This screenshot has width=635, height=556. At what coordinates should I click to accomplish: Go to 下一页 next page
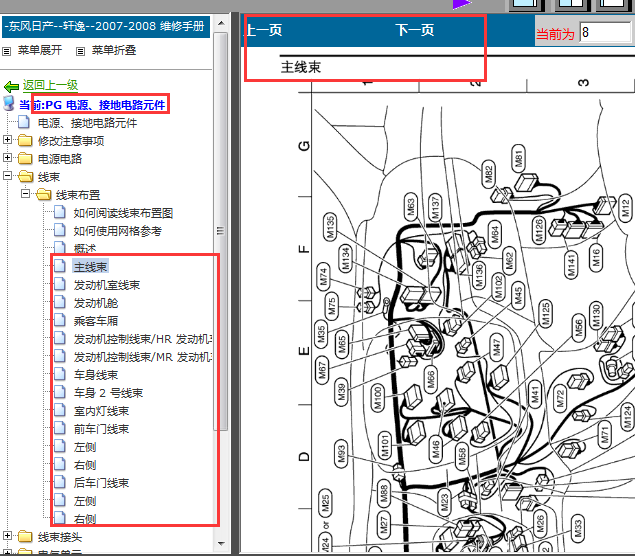(415, 30)
